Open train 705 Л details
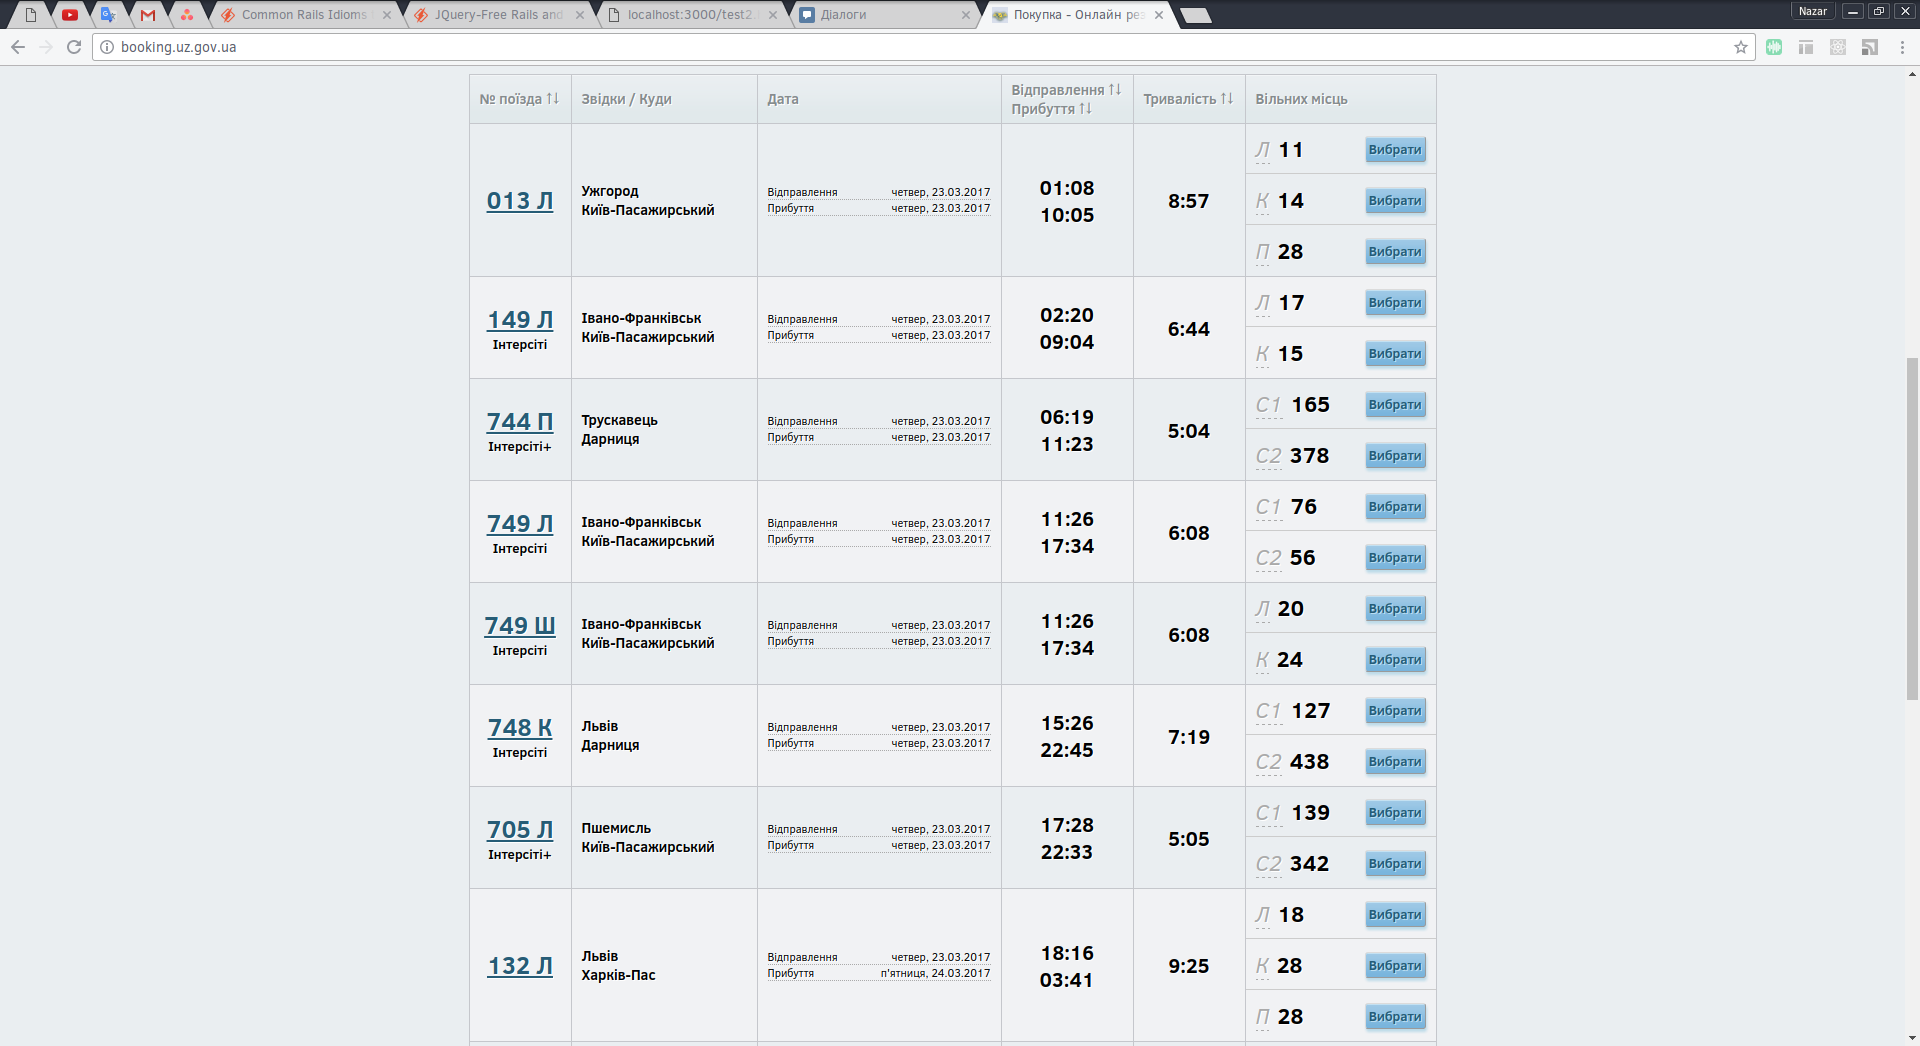1920x1046 pixels. (x=520, y=829)
